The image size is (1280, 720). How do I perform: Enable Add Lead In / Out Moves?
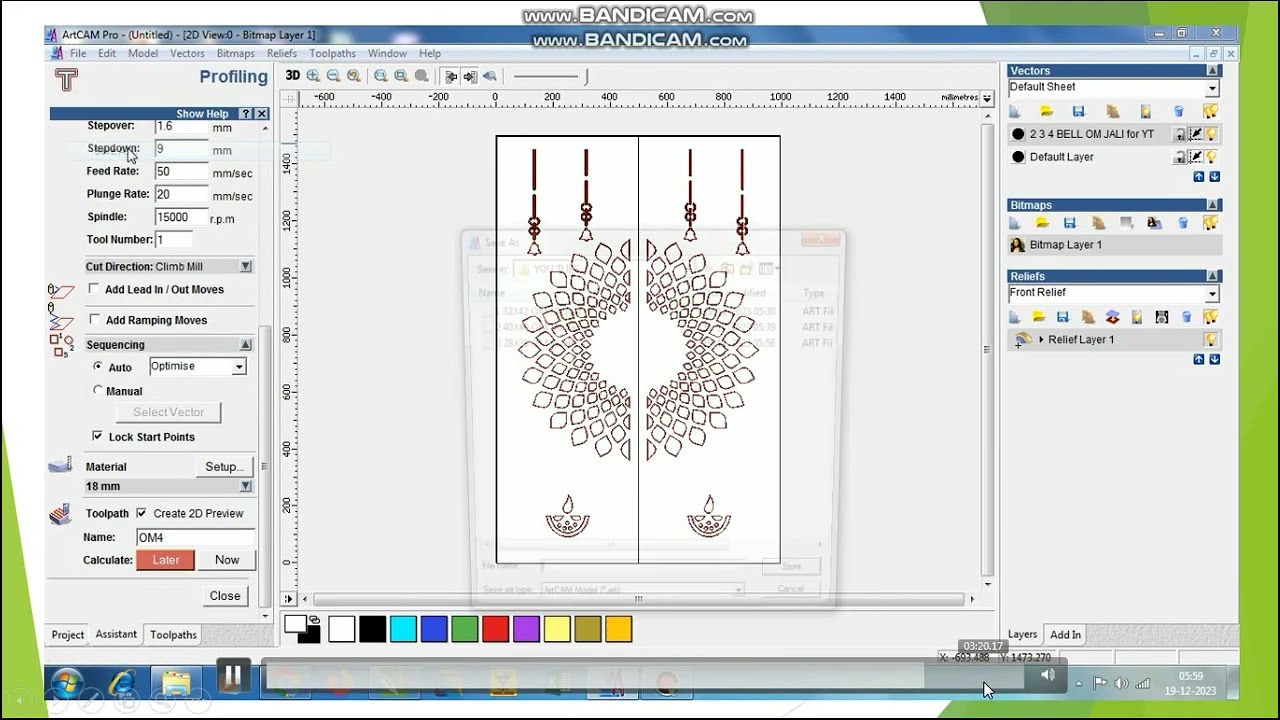pyautogui.click(x=94, y=289)
